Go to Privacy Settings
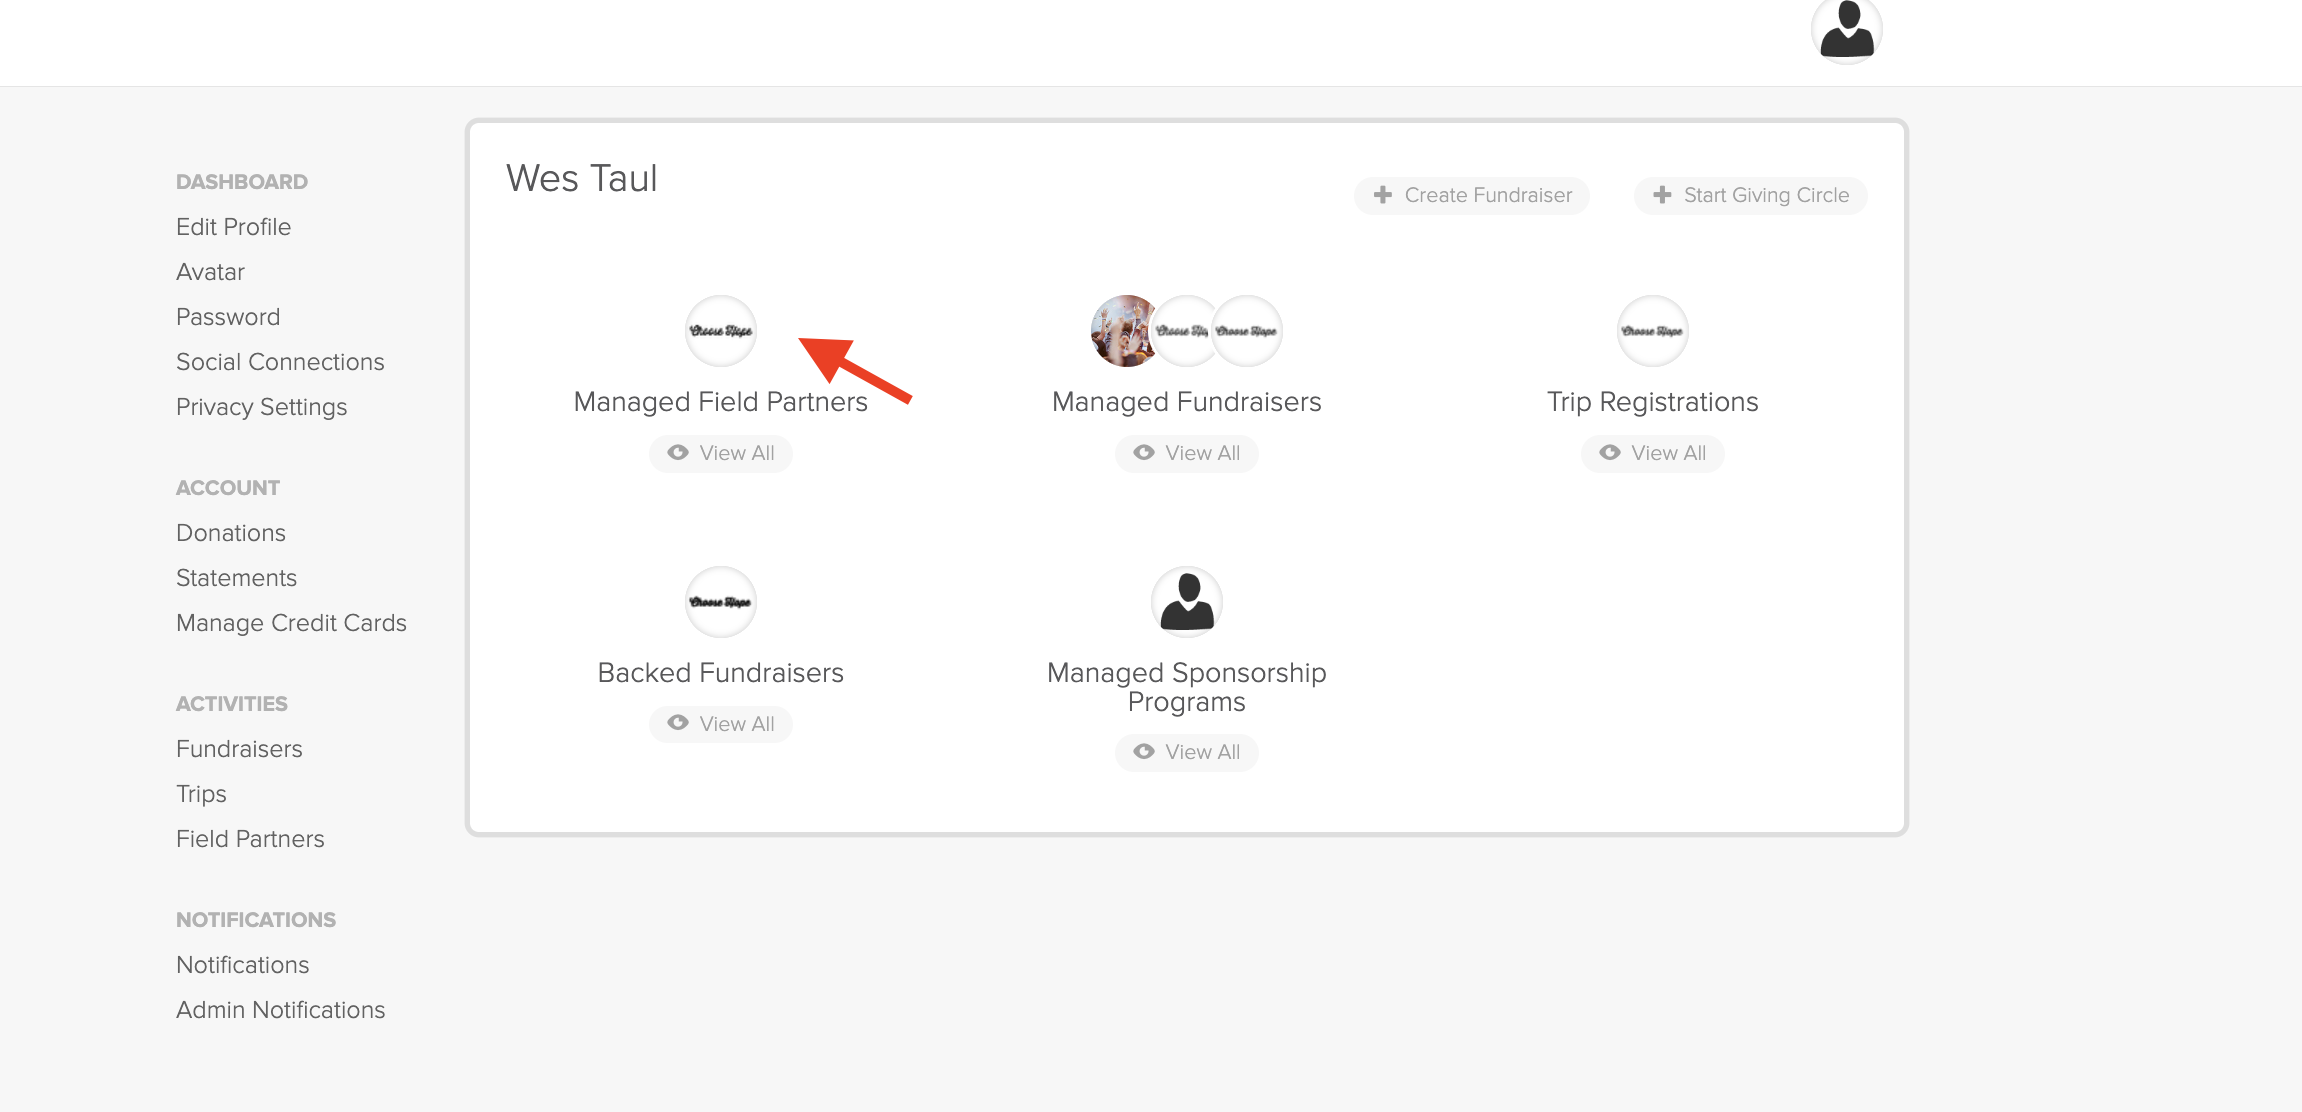 tap(261, 407)
